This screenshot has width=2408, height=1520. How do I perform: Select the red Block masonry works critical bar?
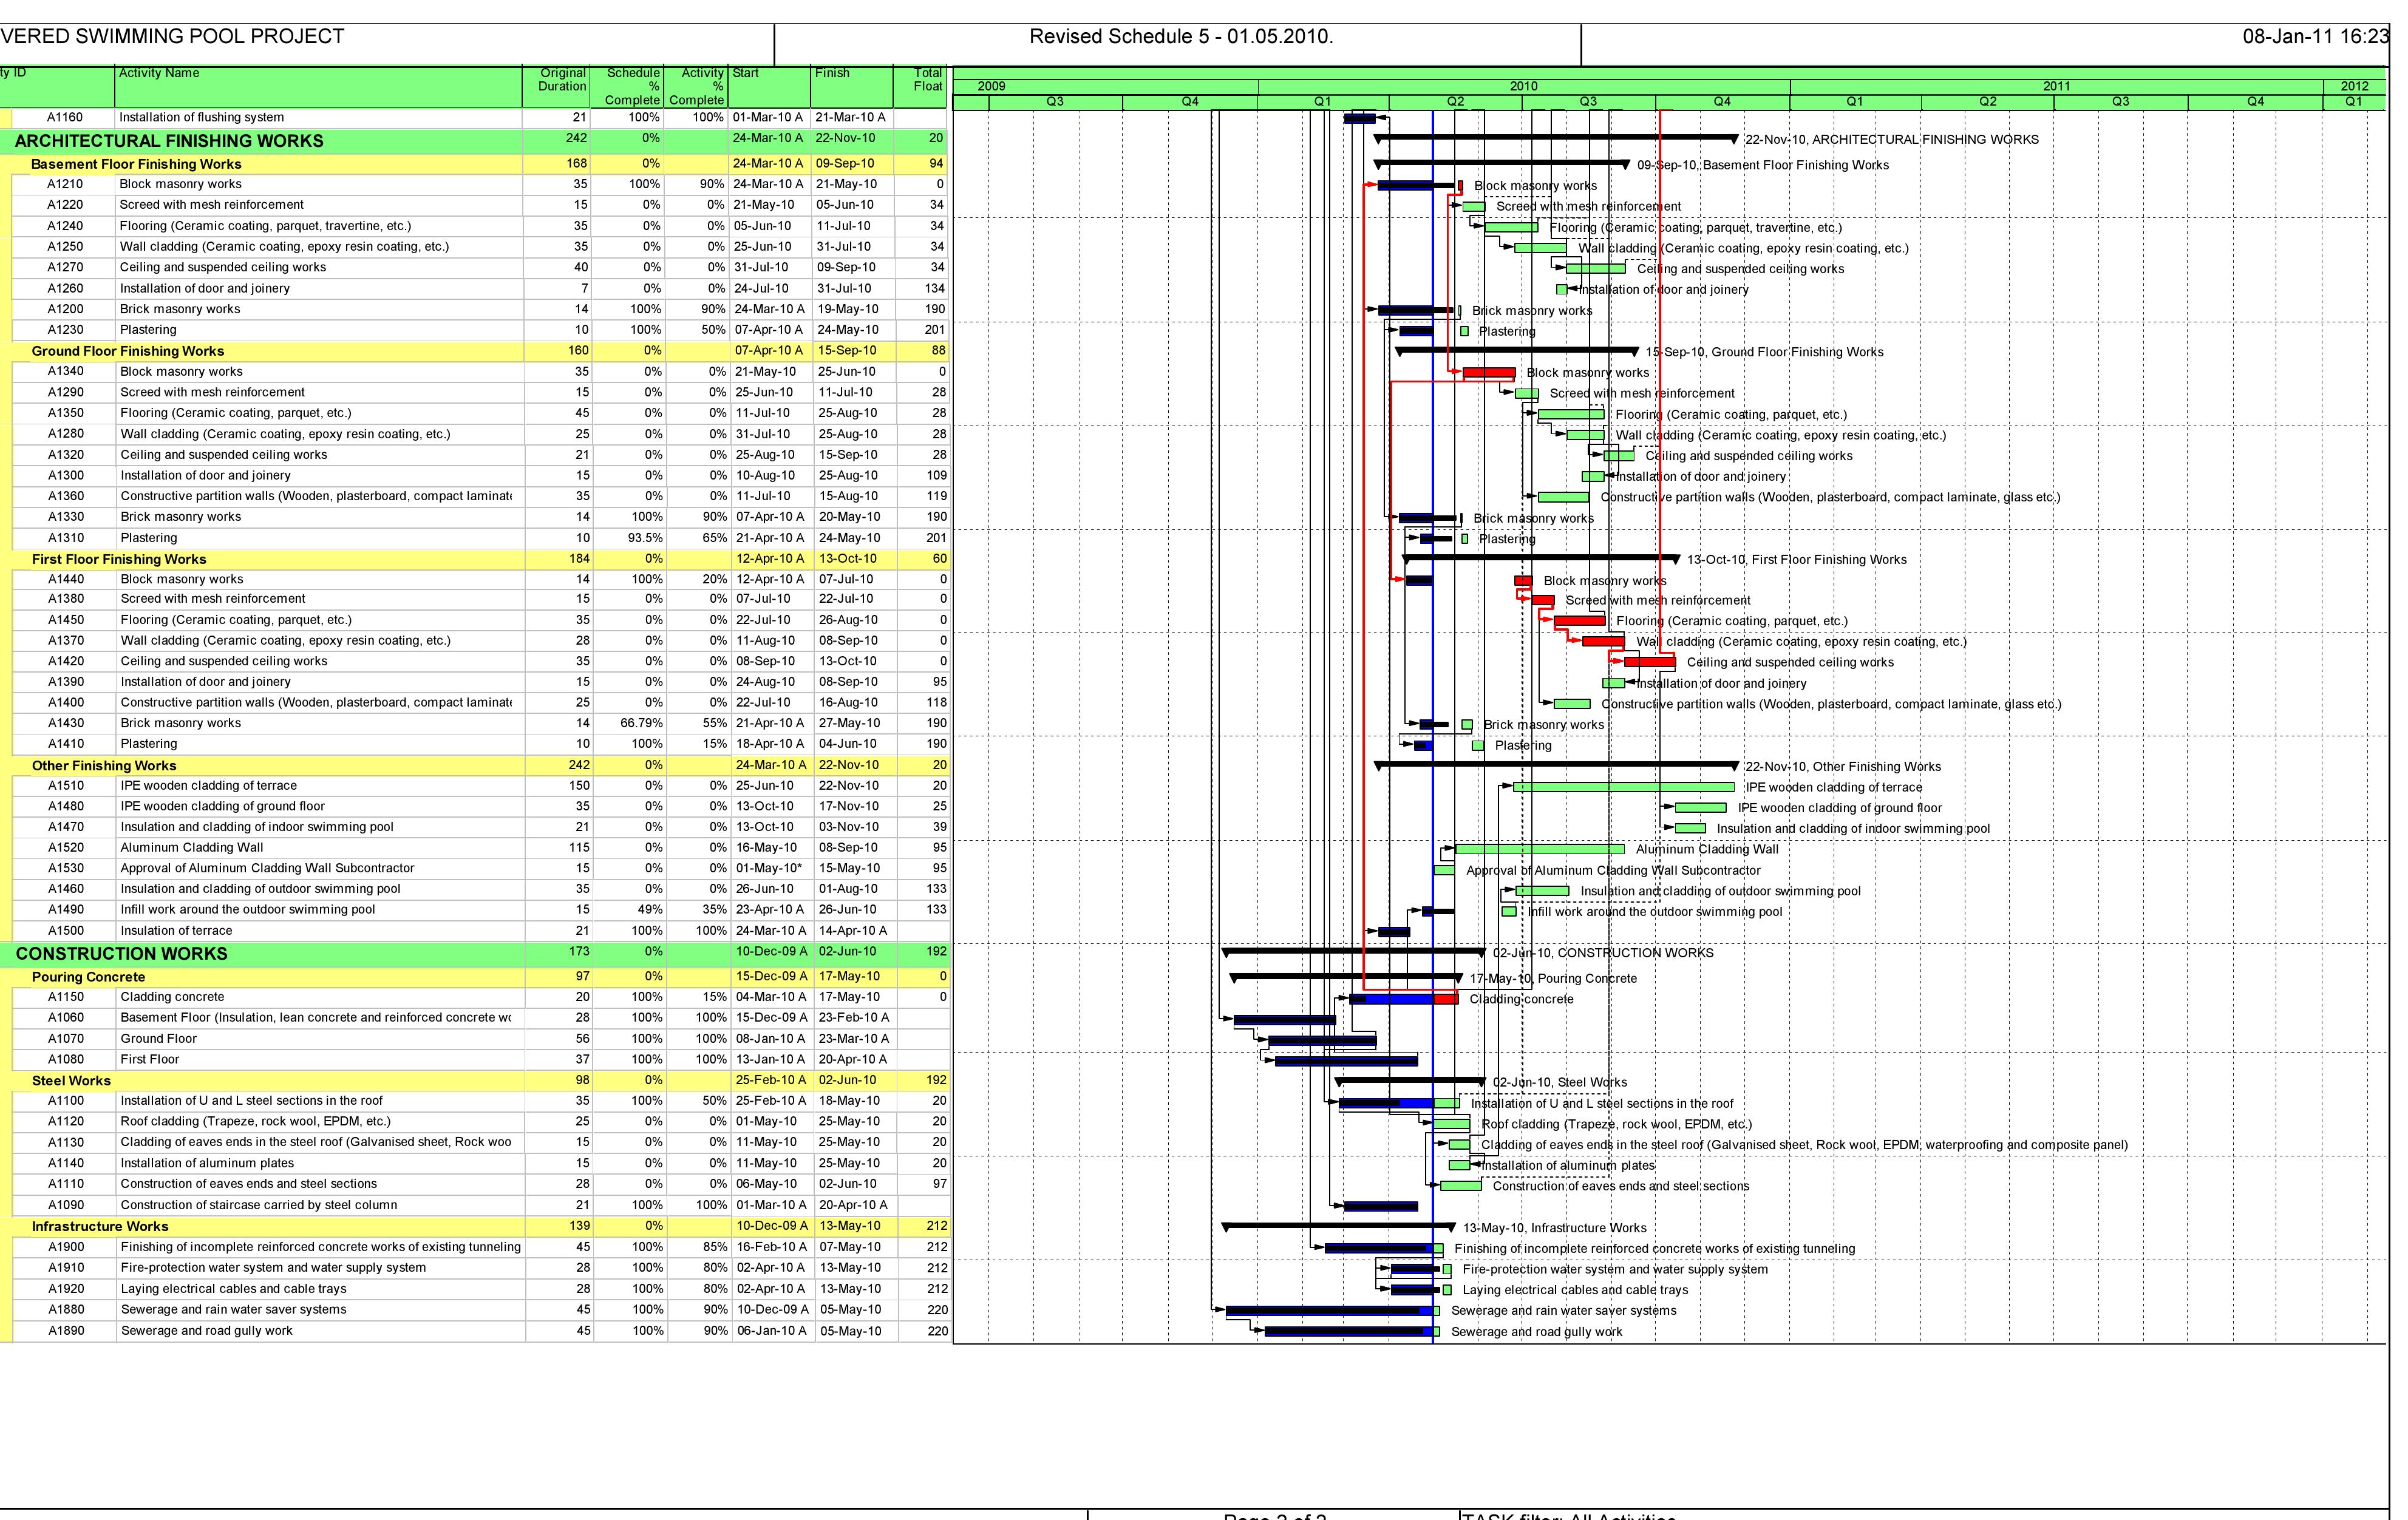click(x=1490, y=371)
